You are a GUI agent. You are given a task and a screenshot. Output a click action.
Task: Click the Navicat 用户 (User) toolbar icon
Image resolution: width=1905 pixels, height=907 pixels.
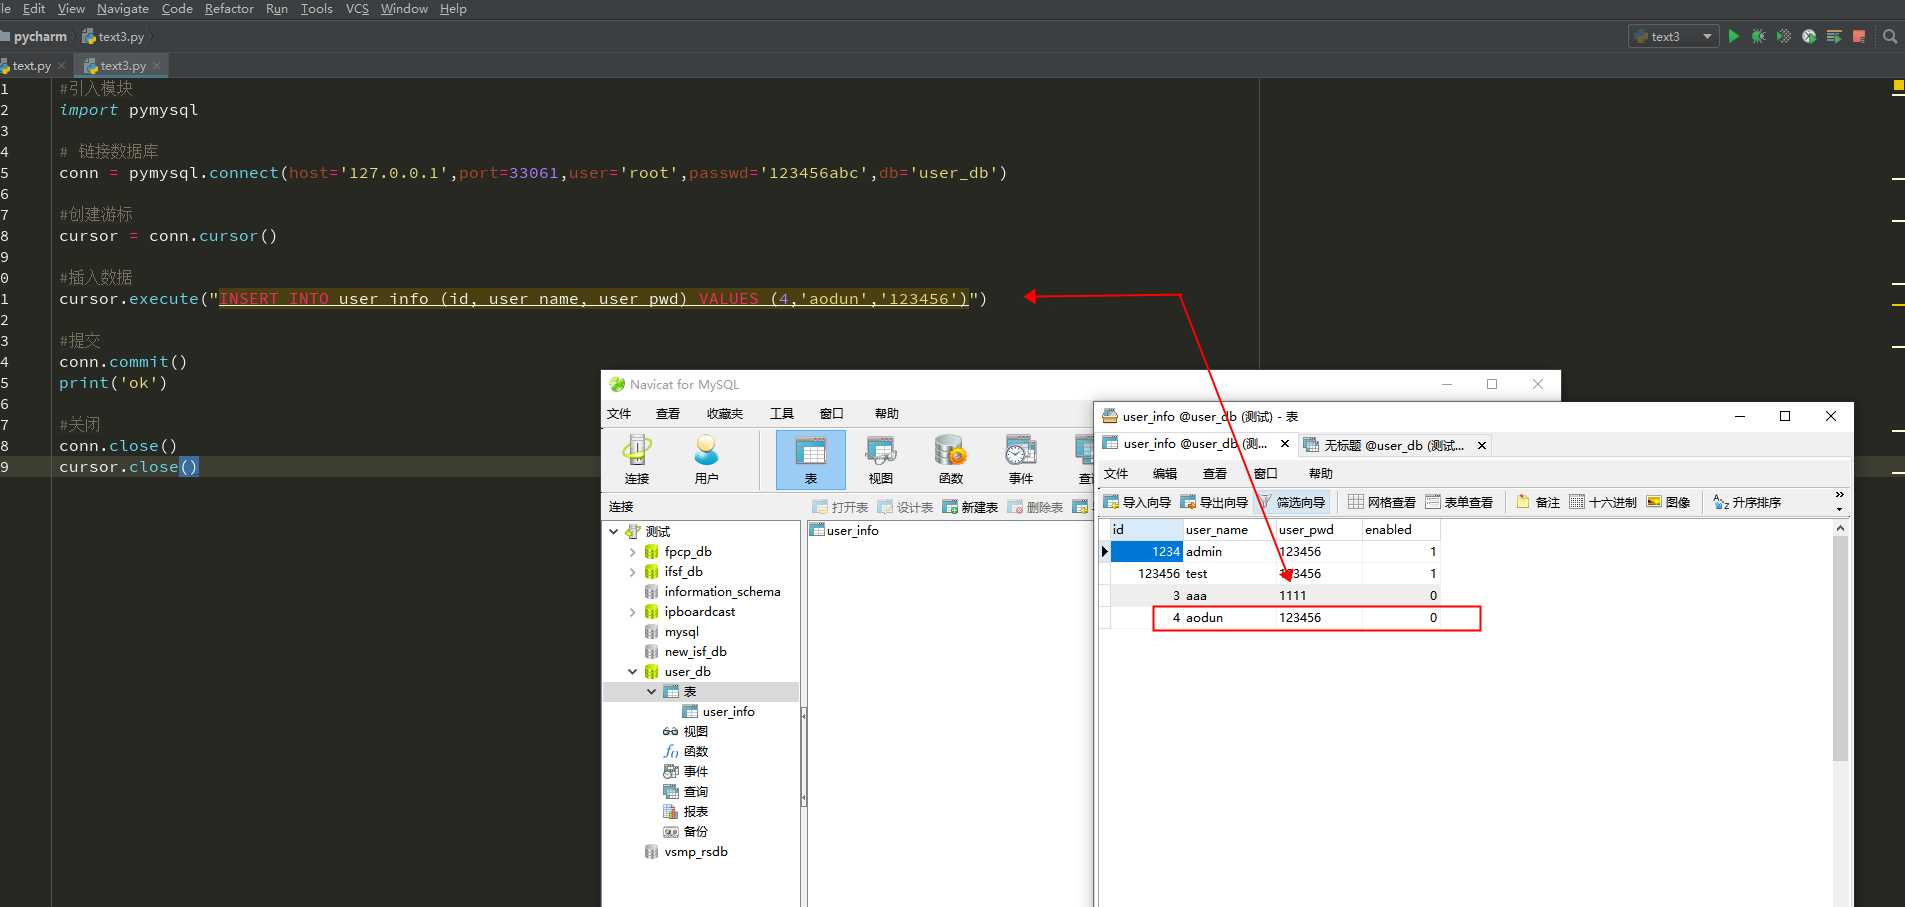[x=706, y=460]
